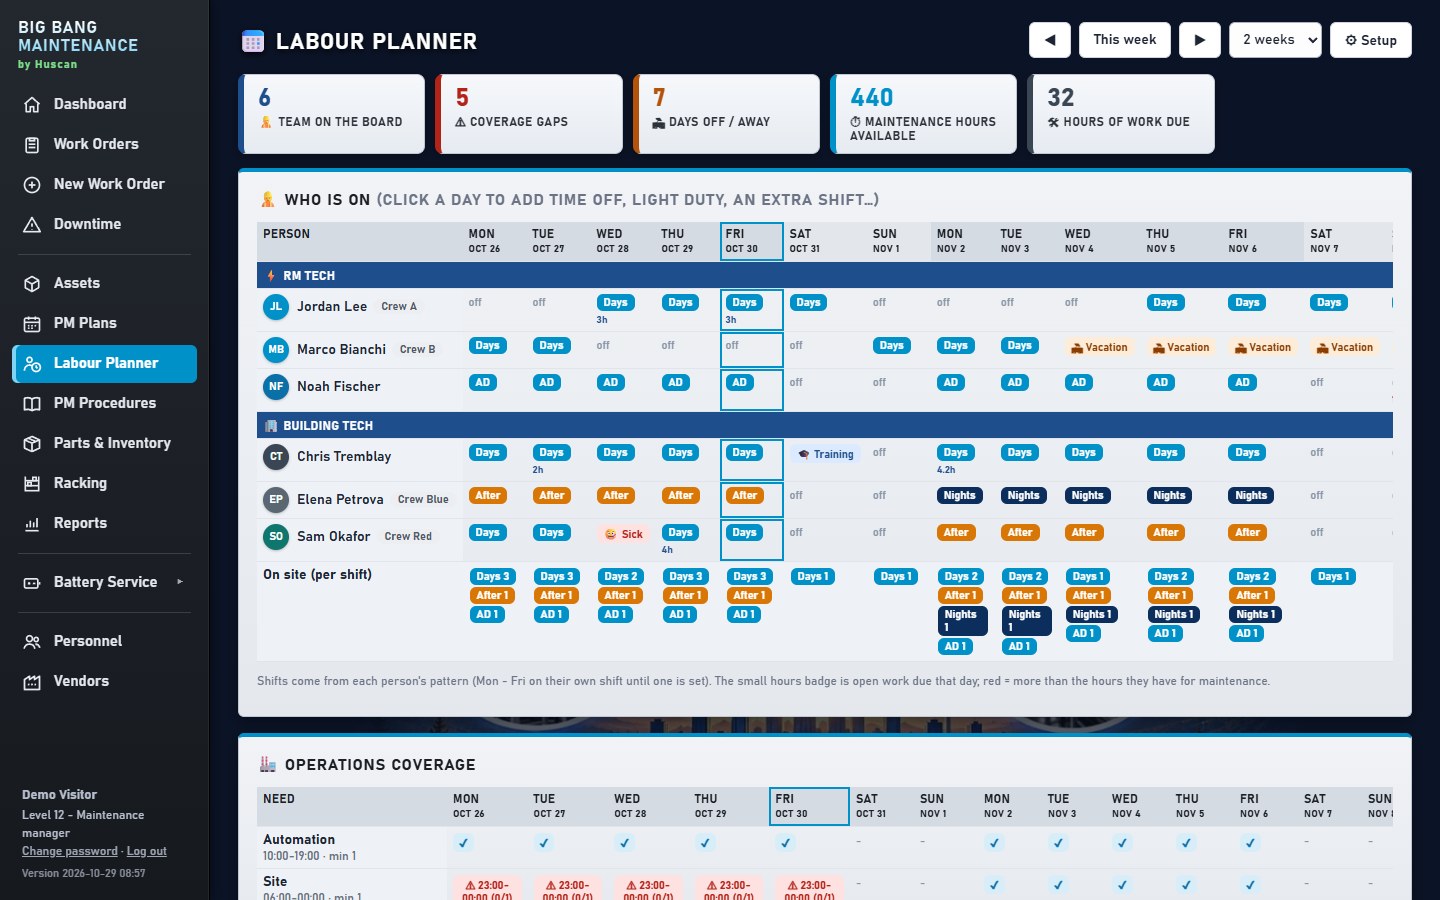Click Jordan Lee's Days shift on Sat Oct 31
The image size is (1440, 900).
808,303
